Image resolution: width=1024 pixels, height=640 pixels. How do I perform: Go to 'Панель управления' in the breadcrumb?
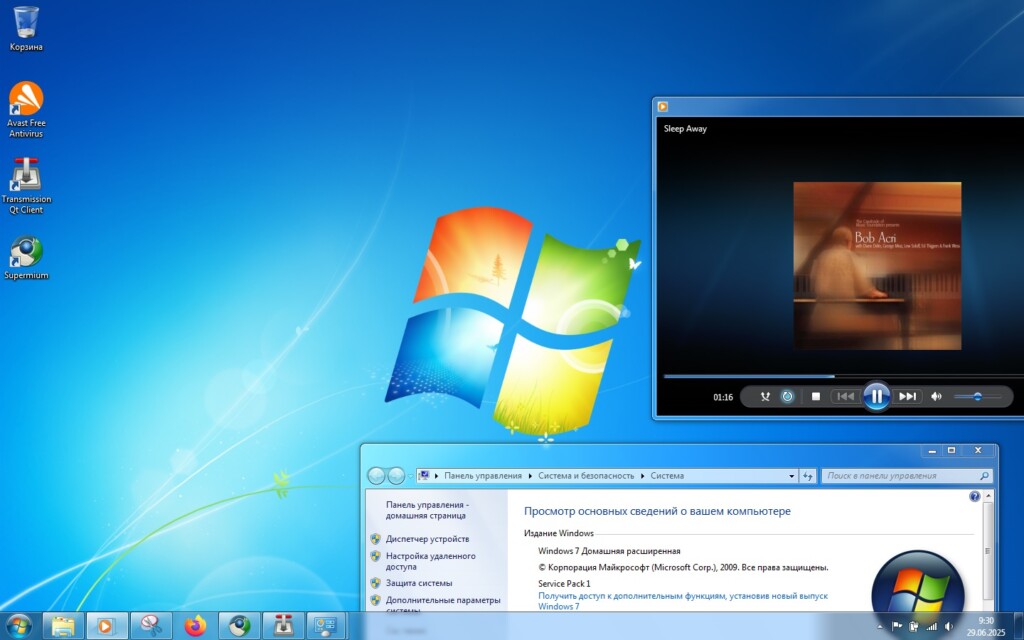click(481, 476)
